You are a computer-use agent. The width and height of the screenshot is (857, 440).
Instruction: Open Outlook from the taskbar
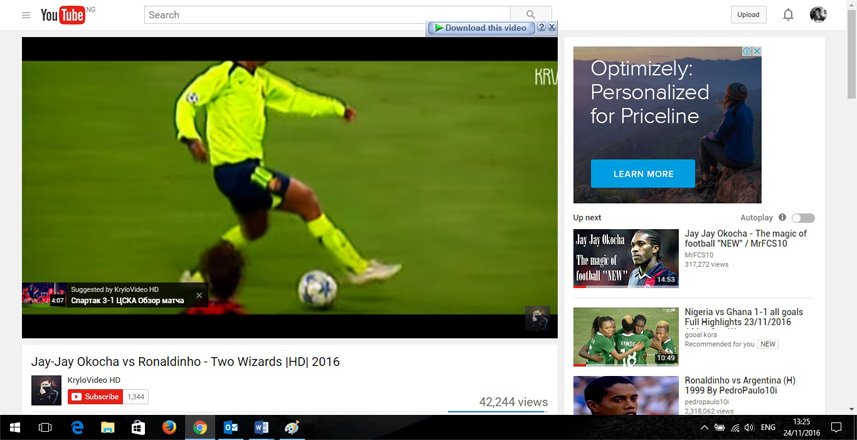point(231,427)
